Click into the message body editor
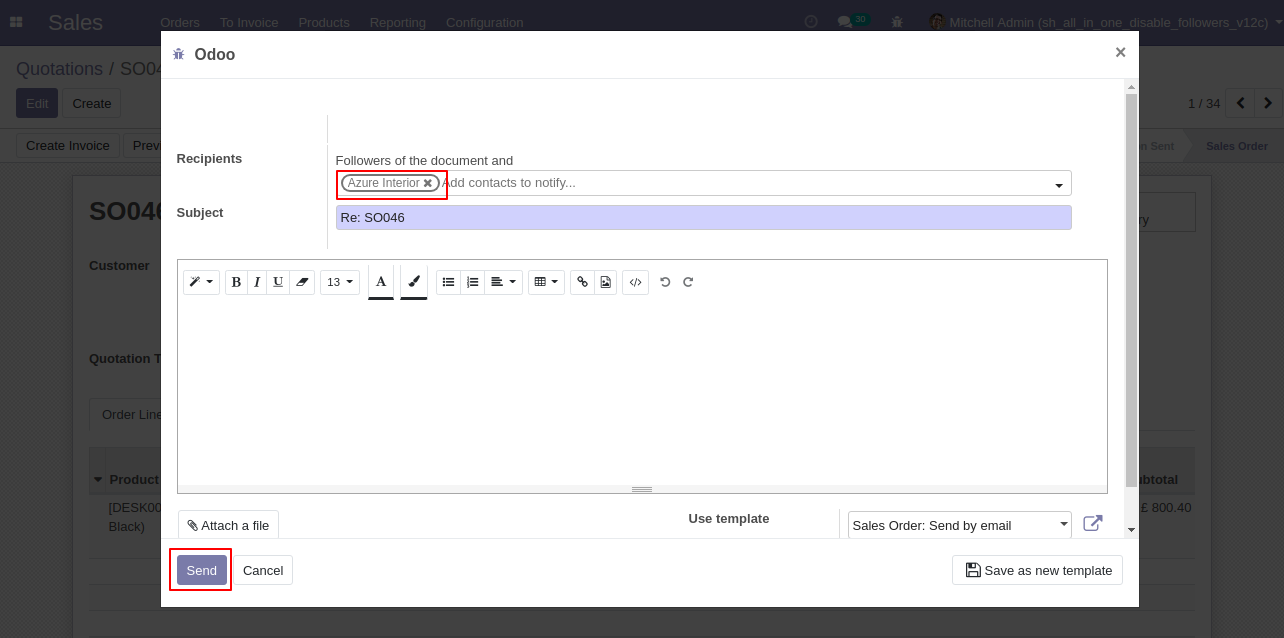This screenshot has width=1284, height=638. [642, 395]
